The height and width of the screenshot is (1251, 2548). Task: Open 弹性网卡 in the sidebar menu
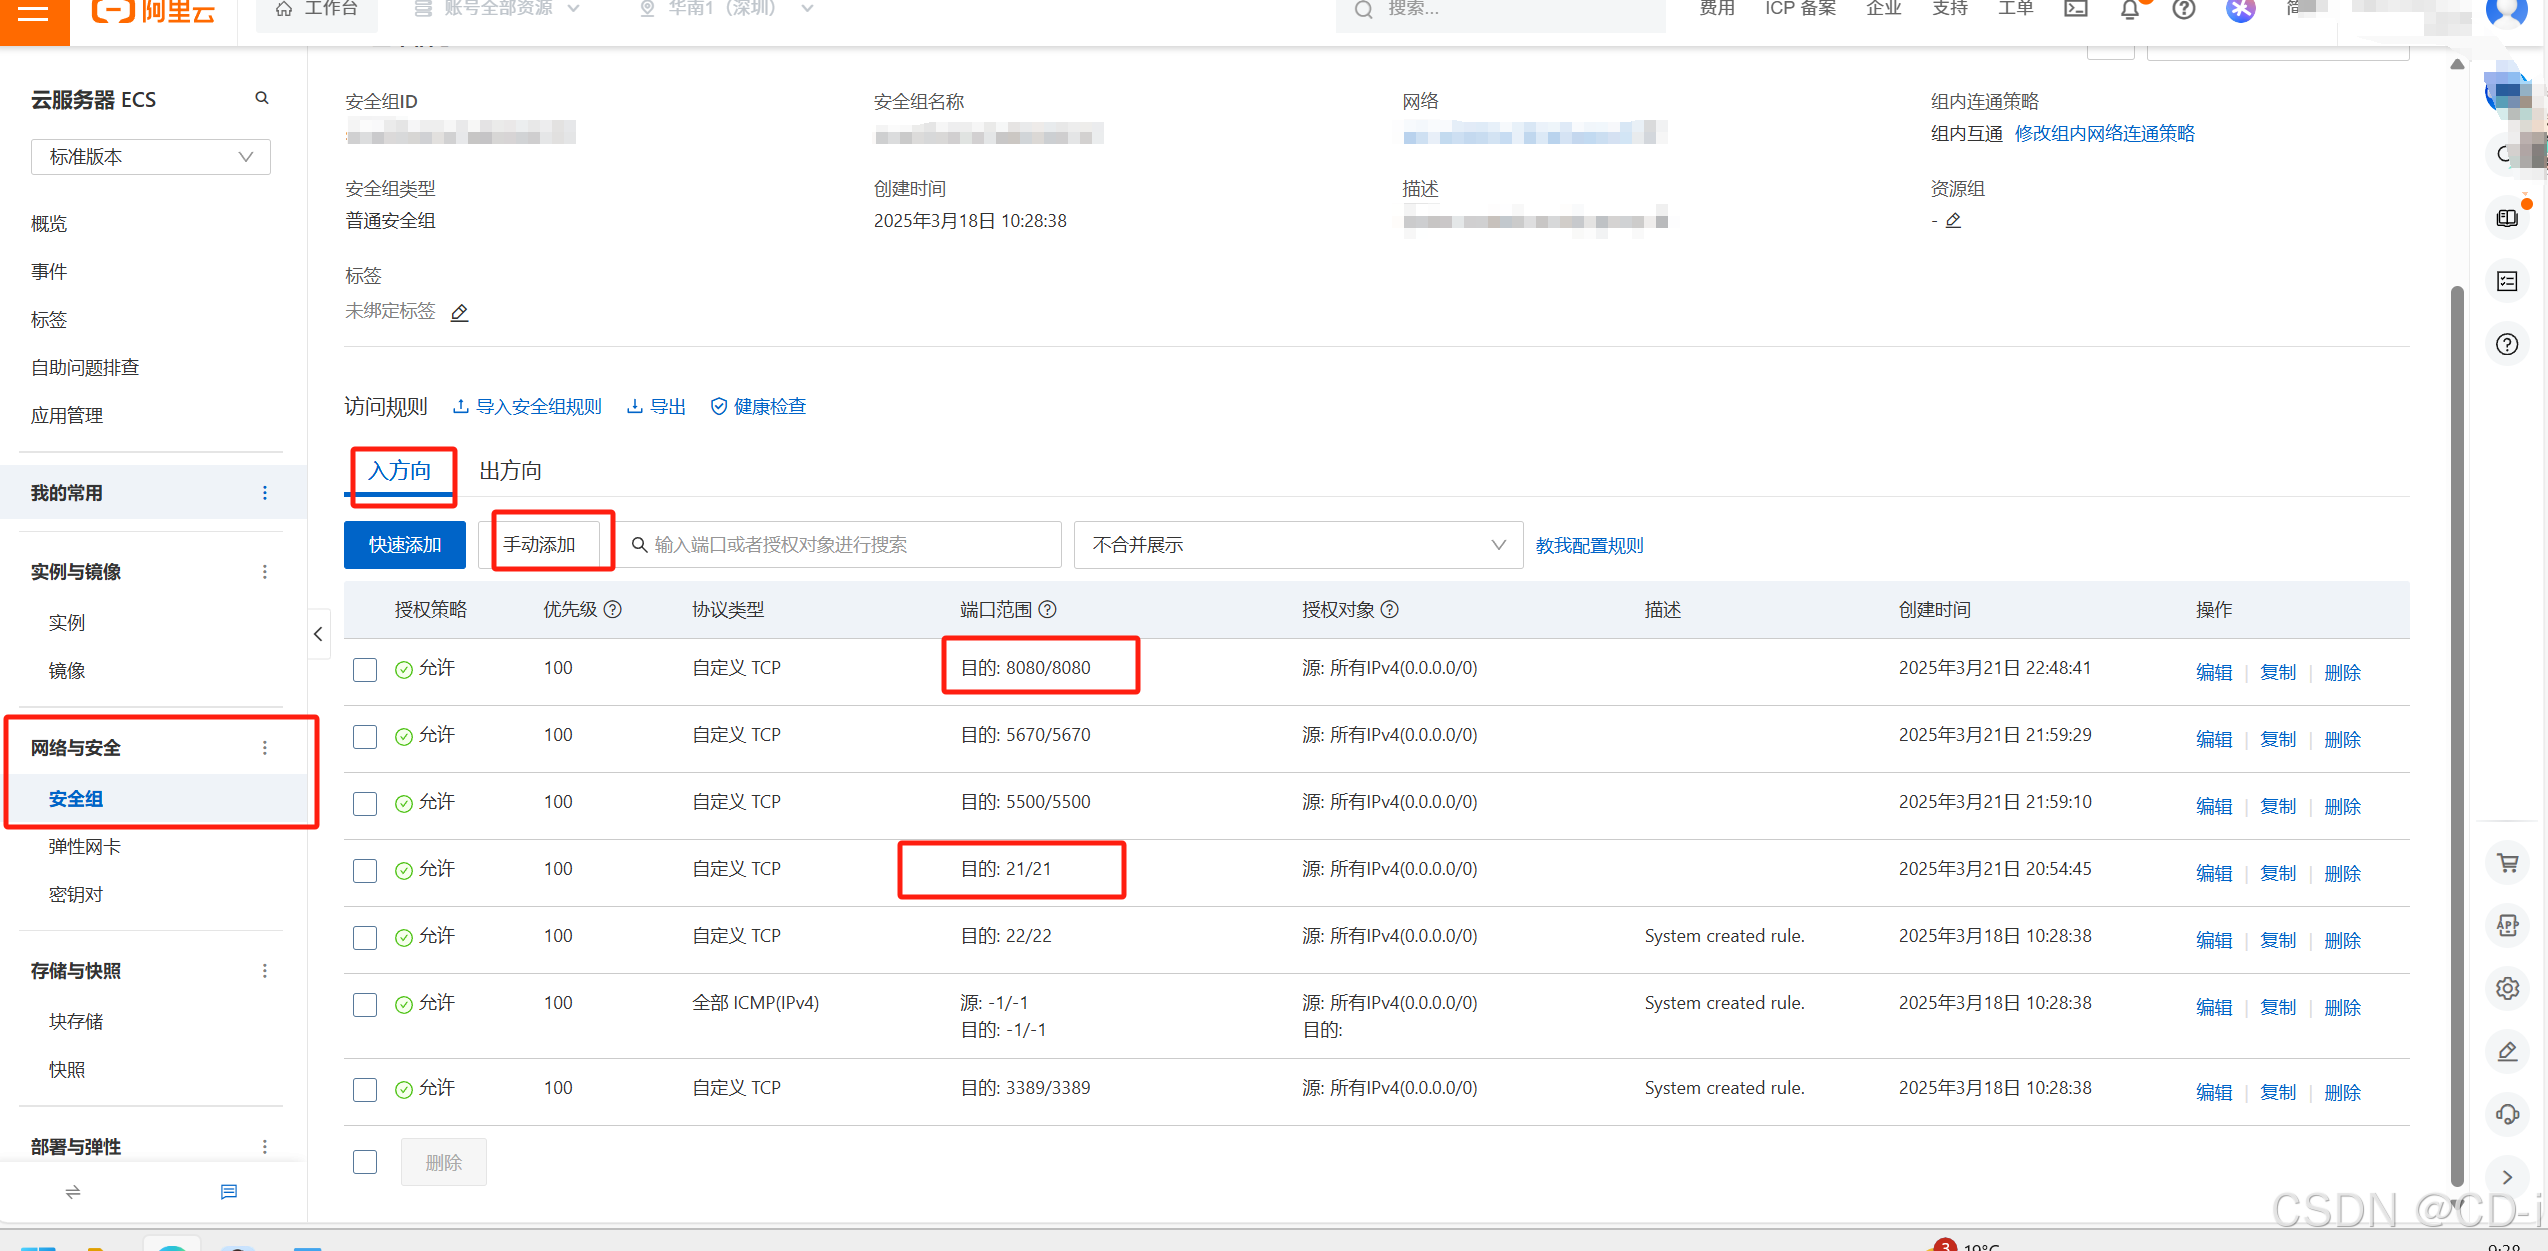[x=85, y=847]
